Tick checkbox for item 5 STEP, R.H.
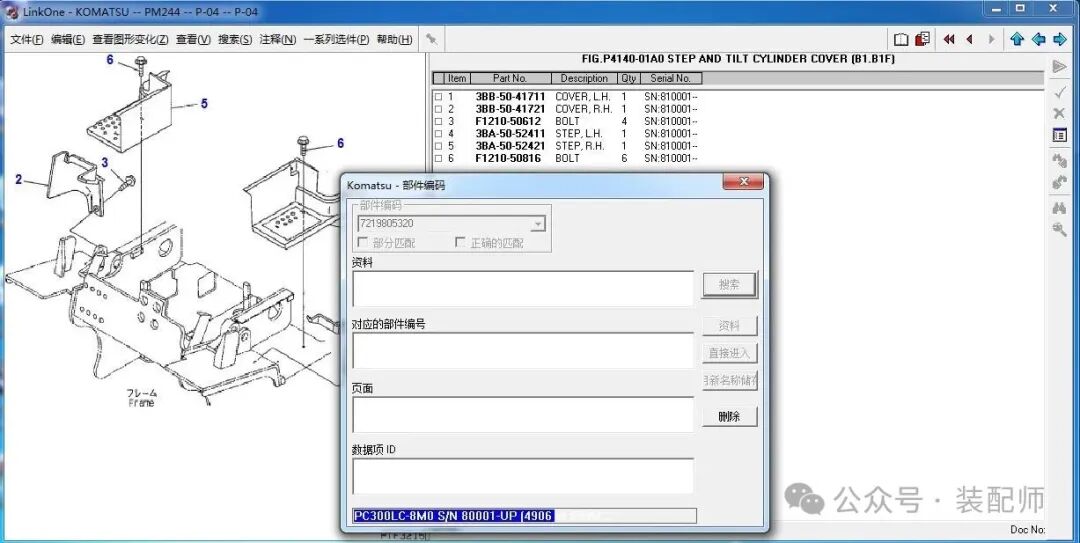Image resolution: width=1080 pixels, height=543 pixels. (438, 147)
